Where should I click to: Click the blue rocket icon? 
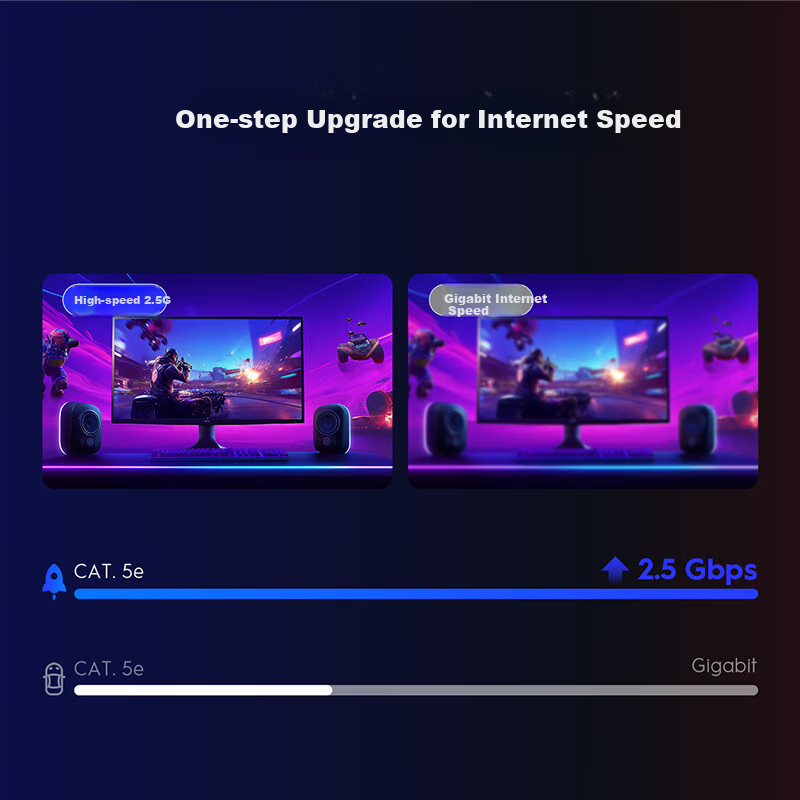(x=54, y=581)
